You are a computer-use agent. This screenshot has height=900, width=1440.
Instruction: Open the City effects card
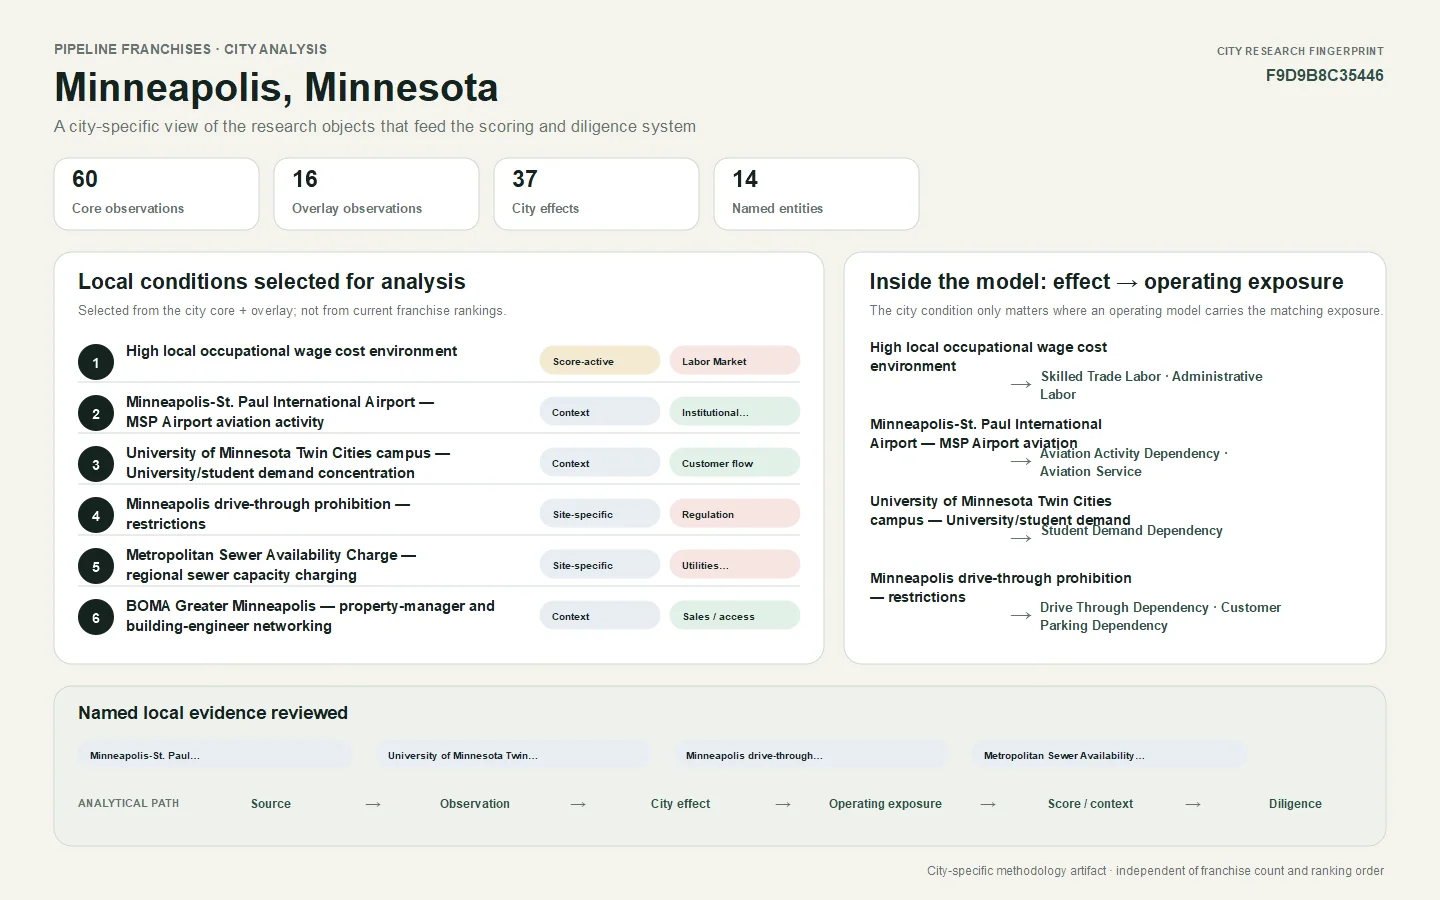tap(597, 194)
